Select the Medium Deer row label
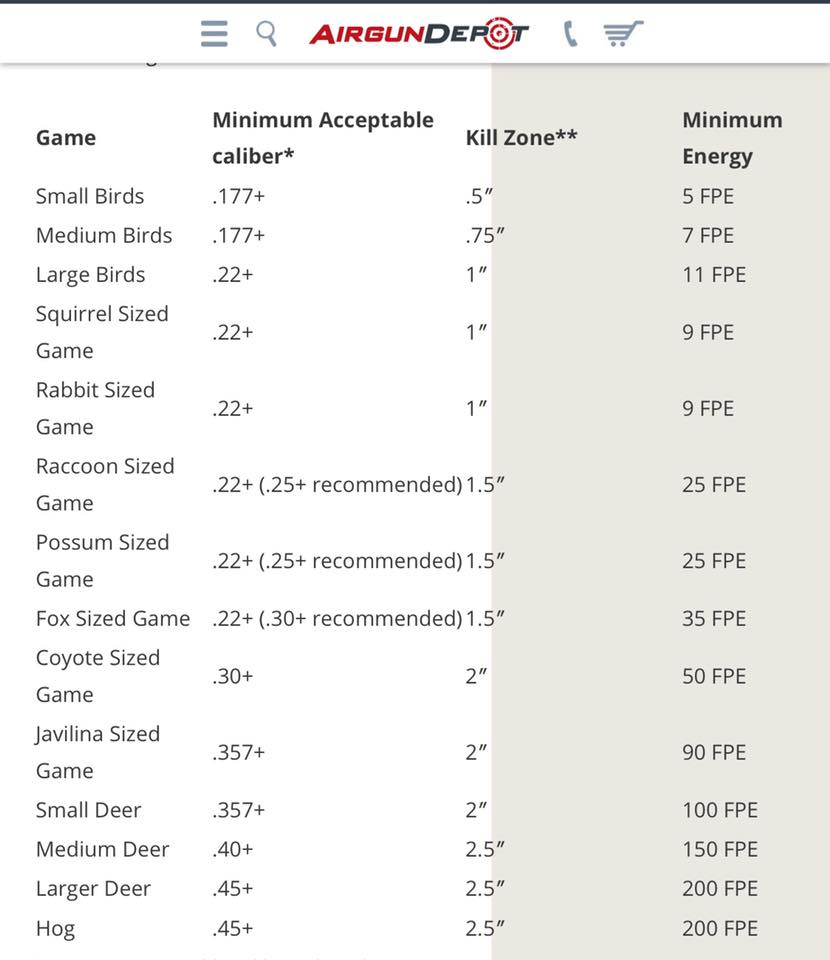 click(103, 849)
